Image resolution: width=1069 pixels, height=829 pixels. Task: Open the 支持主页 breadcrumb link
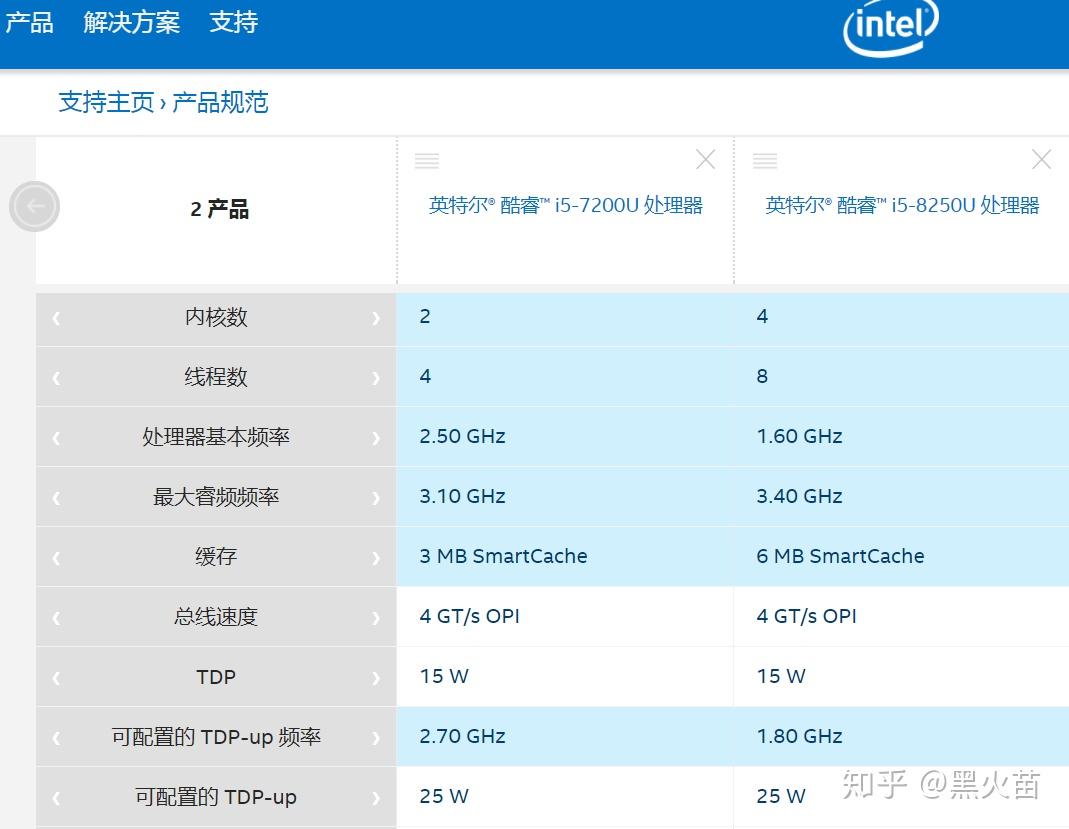[x=106, y=103]
